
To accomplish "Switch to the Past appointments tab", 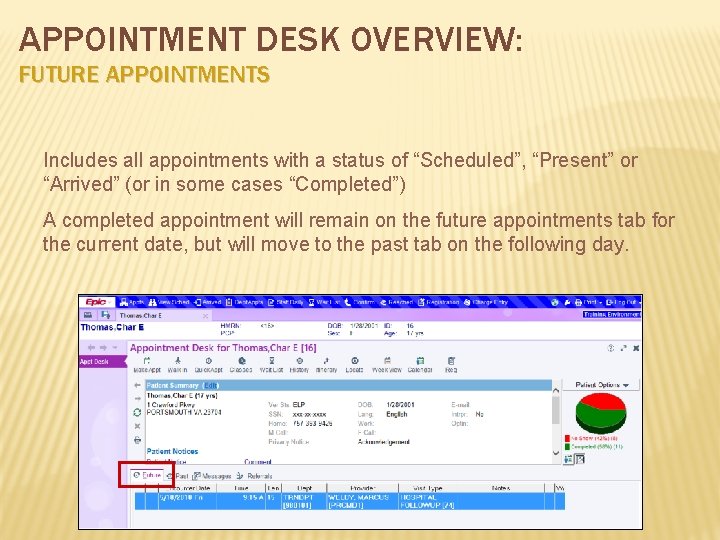I will [178, 476].
